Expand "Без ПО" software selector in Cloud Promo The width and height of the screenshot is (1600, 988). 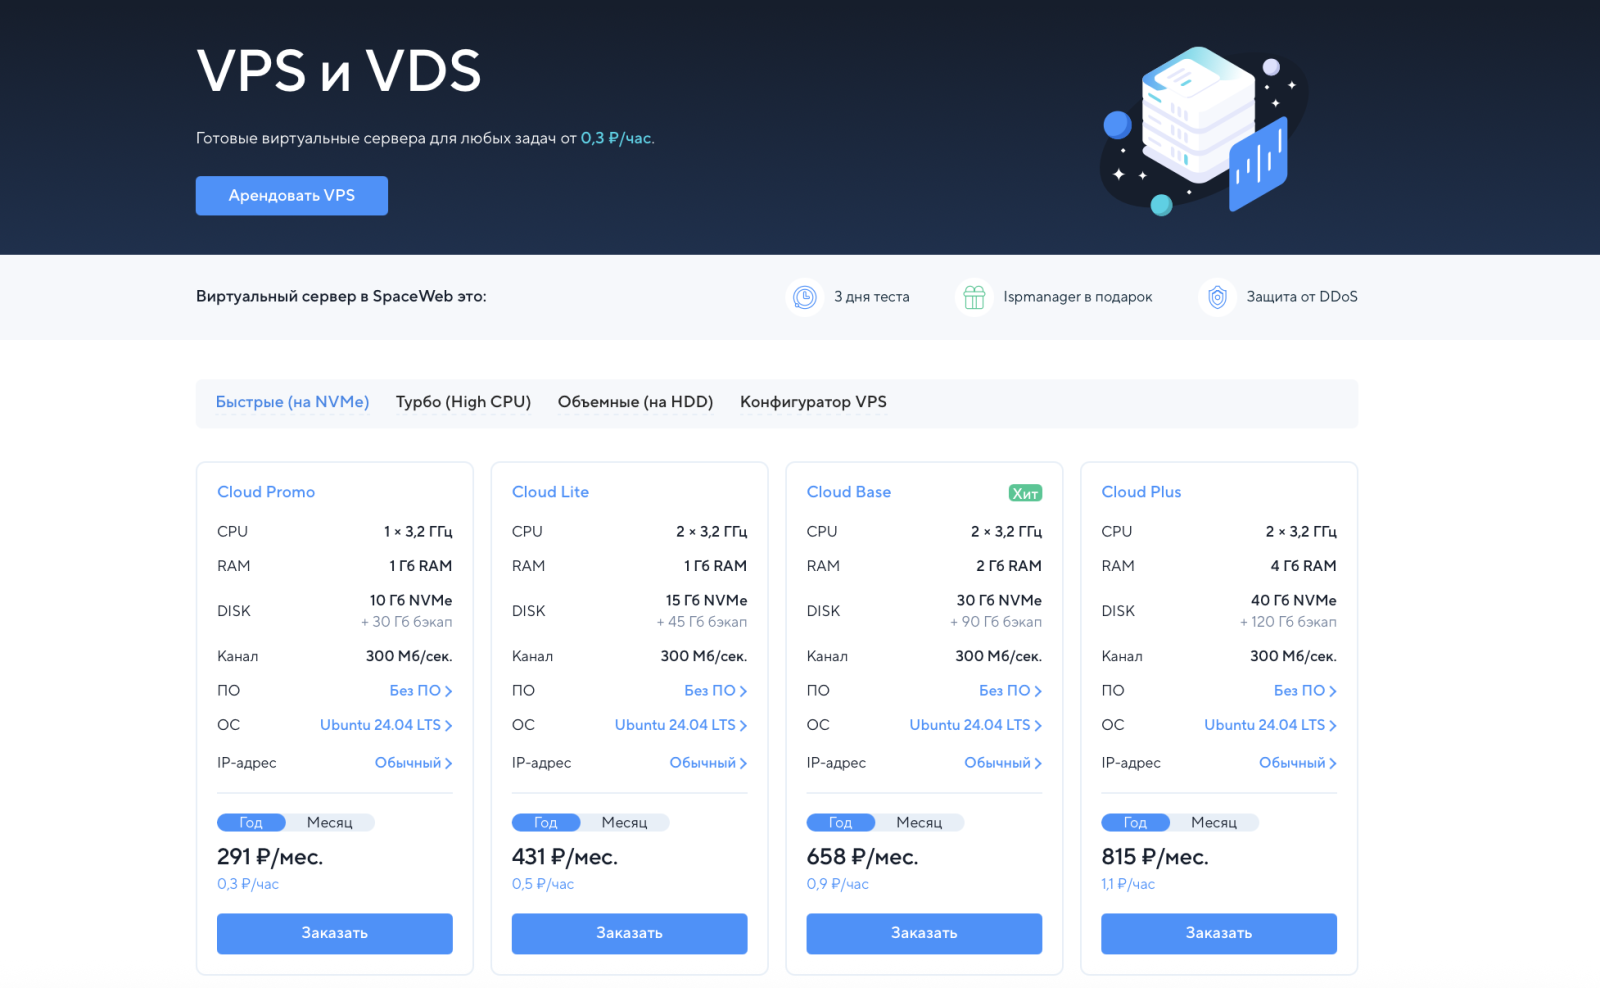click(415, 691)
